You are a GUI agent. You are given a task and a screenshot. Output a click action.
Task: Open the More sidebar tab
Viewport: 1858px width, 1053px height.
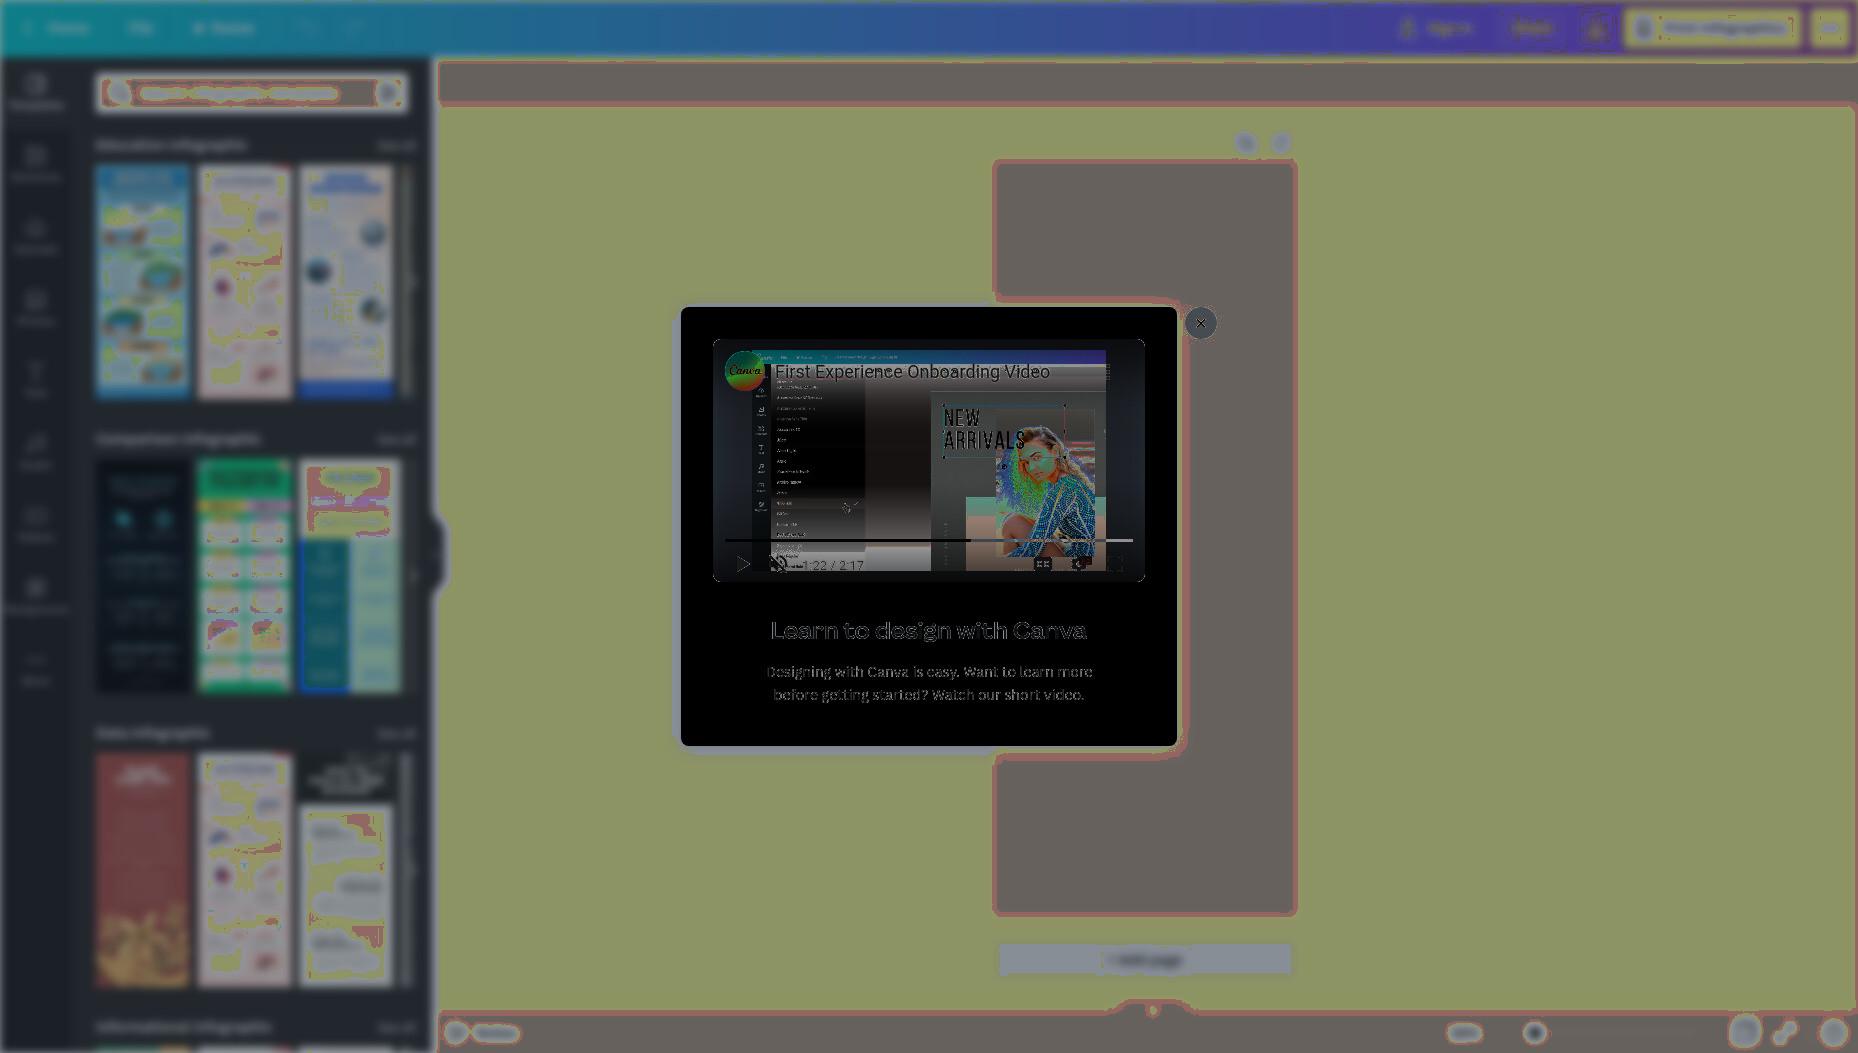(36, 668)
